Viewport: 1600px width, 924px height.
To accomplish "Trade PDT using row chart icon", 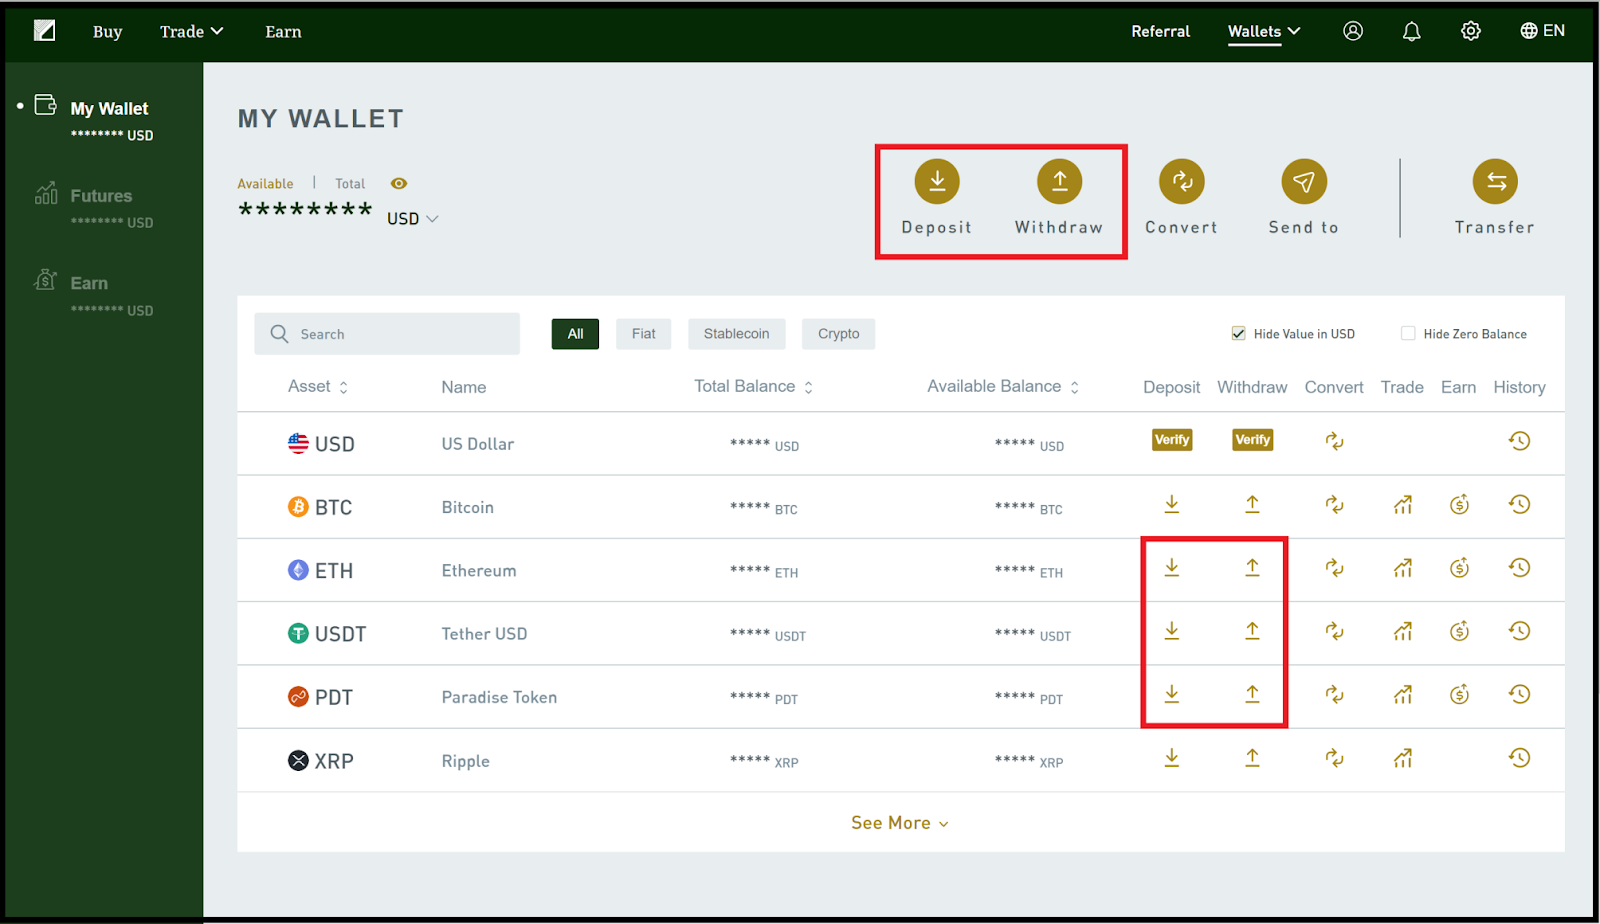I will (1403, 694).
